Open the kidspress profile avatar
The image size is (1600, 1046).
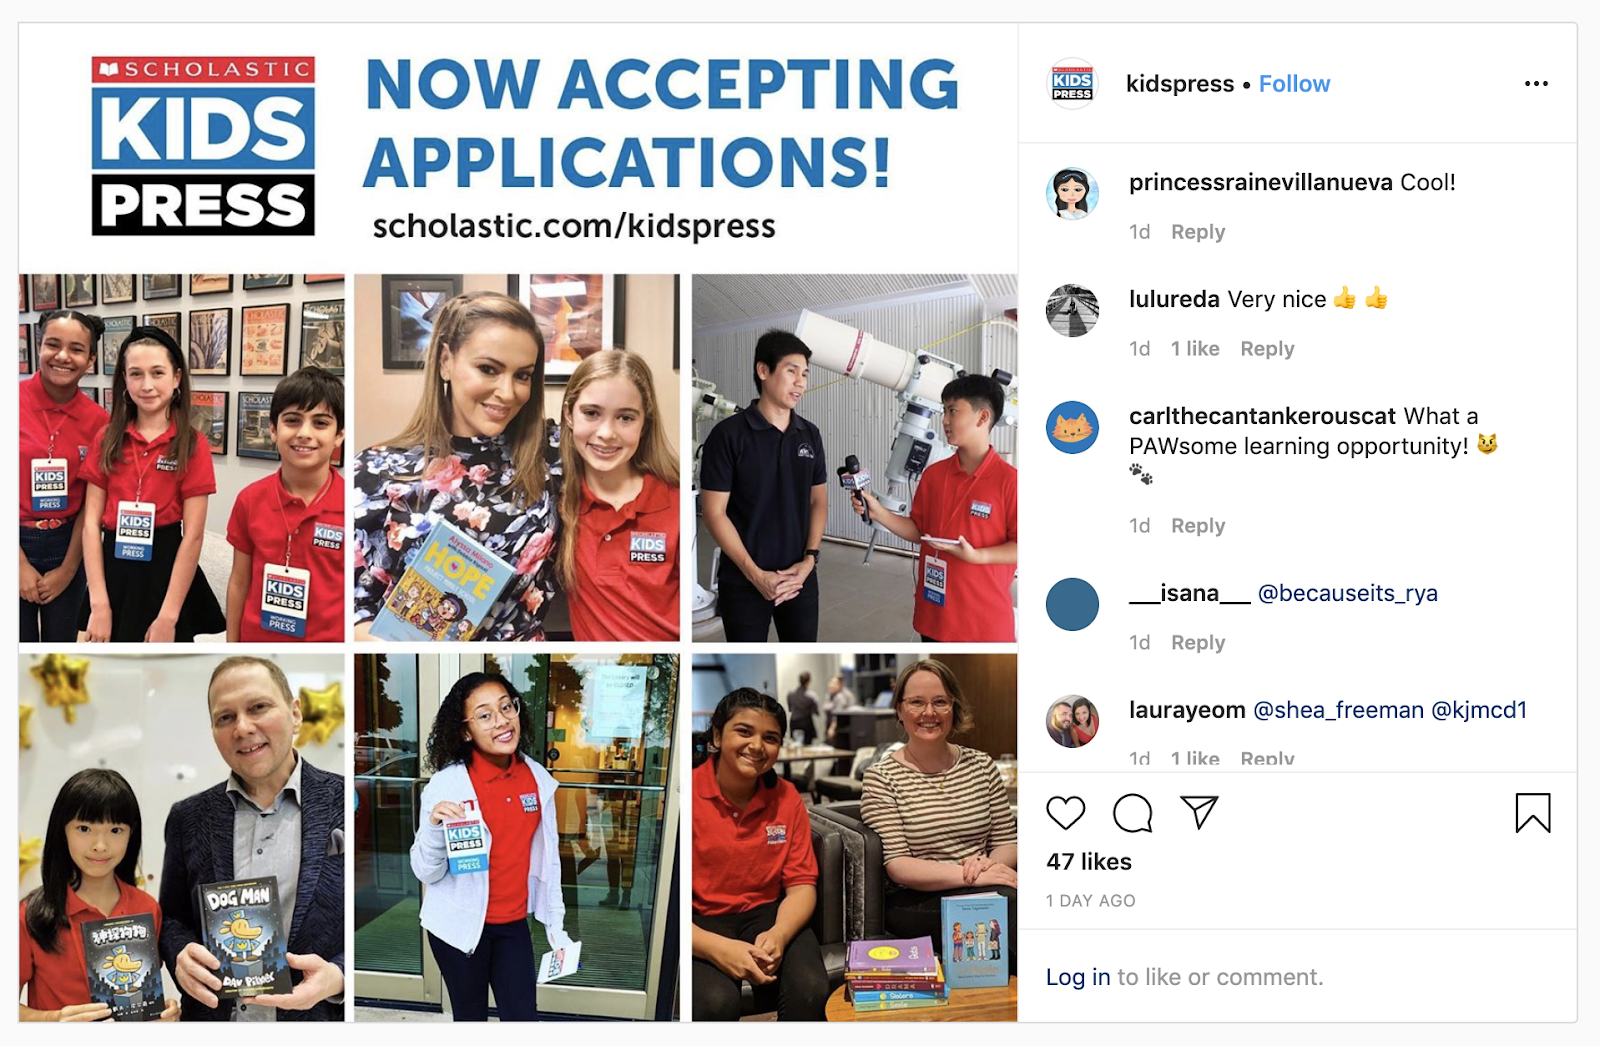(x=1072, y=84)
